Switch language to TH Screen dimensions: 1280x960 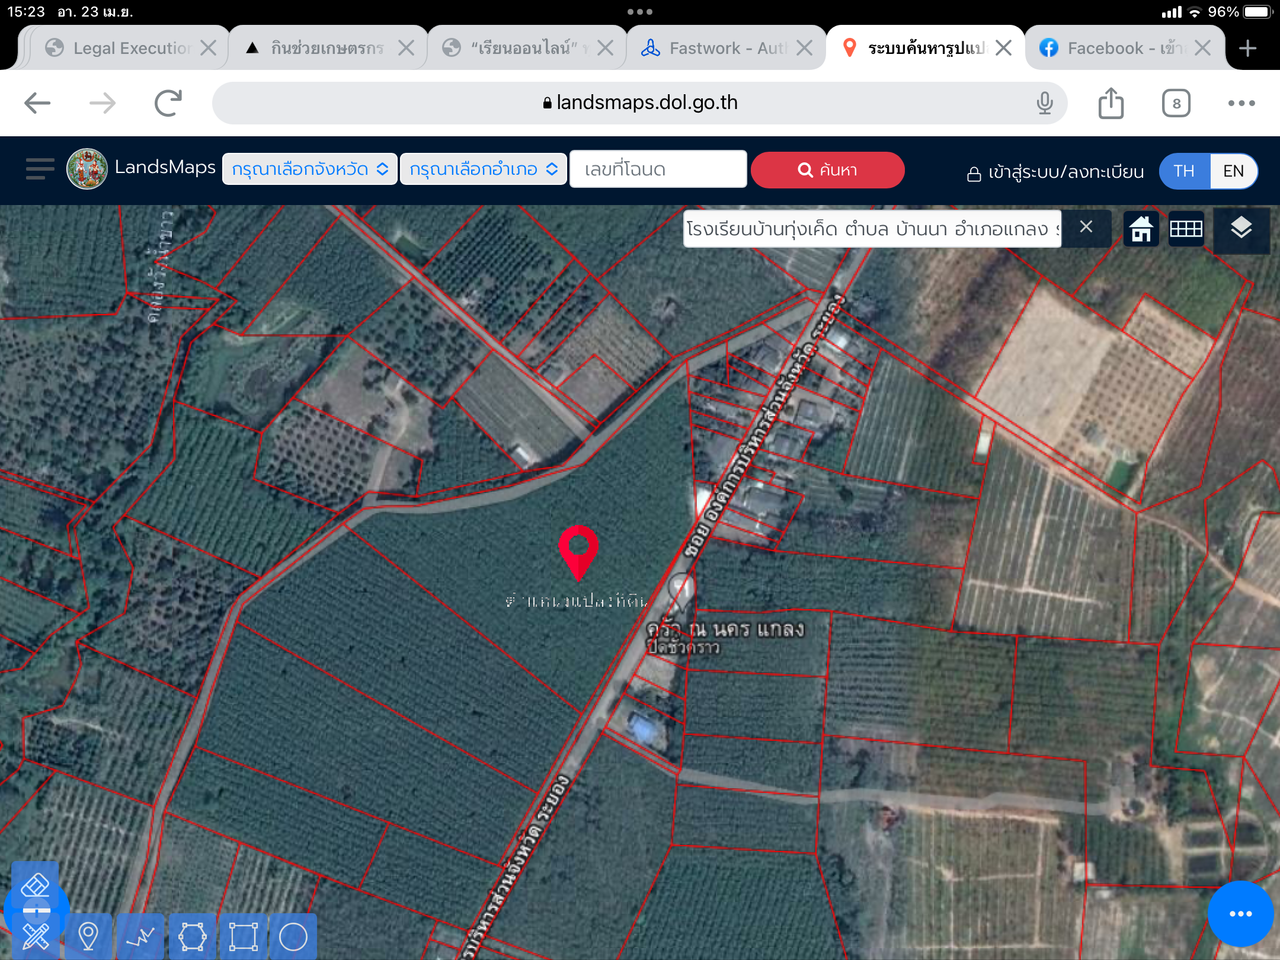tap(1184, 171)
